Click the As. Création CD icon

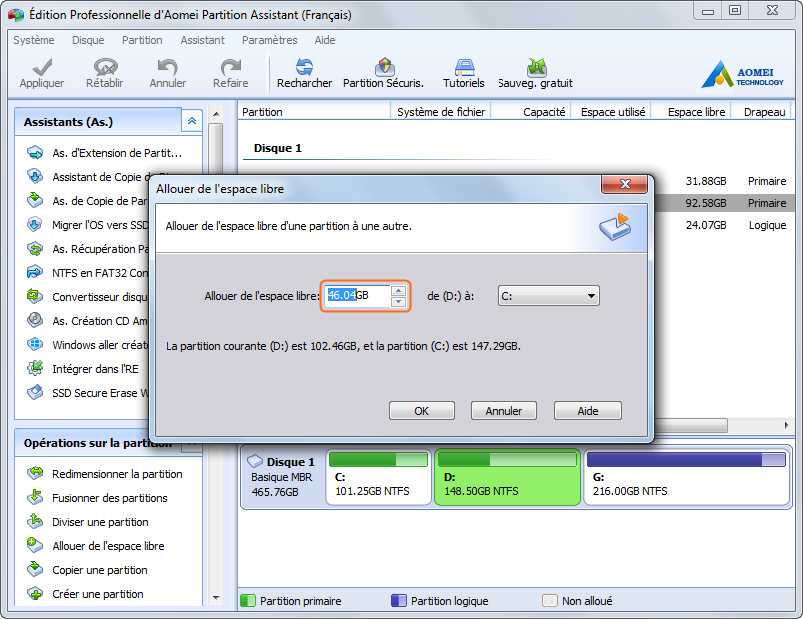pyautogui.click(x=35, y=321)
